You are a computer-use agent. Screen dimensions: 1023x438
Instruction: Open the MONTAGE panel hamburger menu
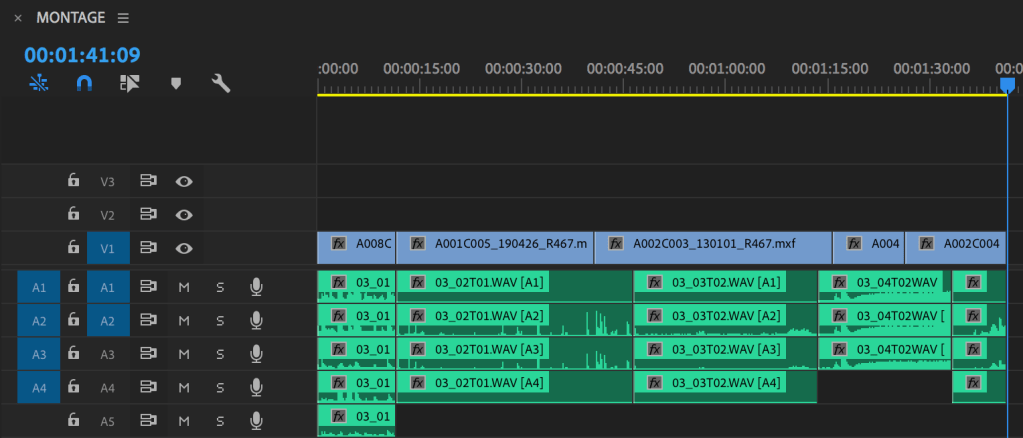coord(123,18)
